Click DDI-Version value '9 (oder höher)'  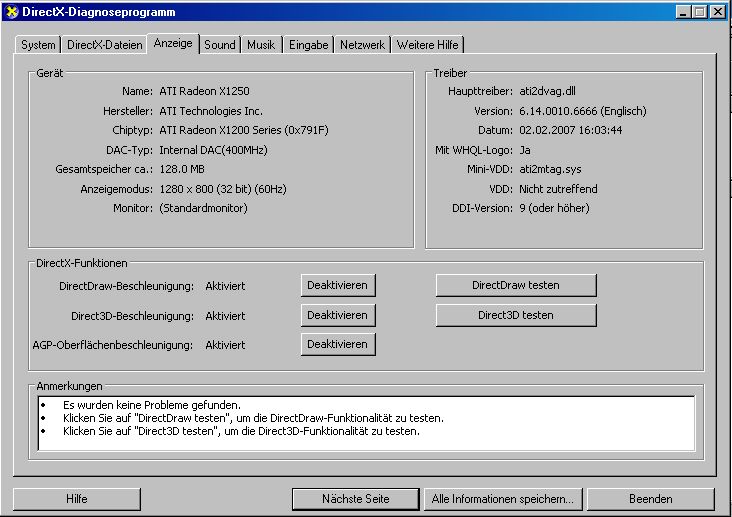coord(554,208)
